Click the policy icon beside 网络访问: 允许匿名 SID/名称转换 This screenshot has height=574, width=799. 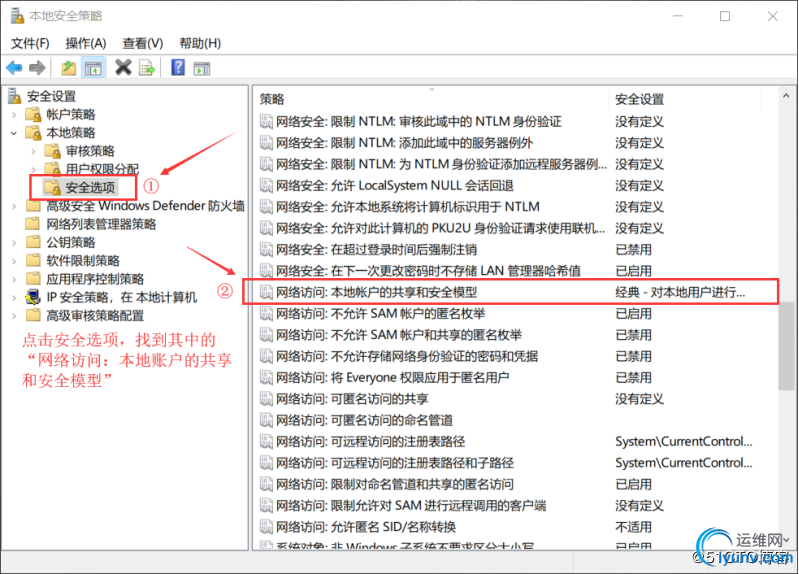pos(266,527)
